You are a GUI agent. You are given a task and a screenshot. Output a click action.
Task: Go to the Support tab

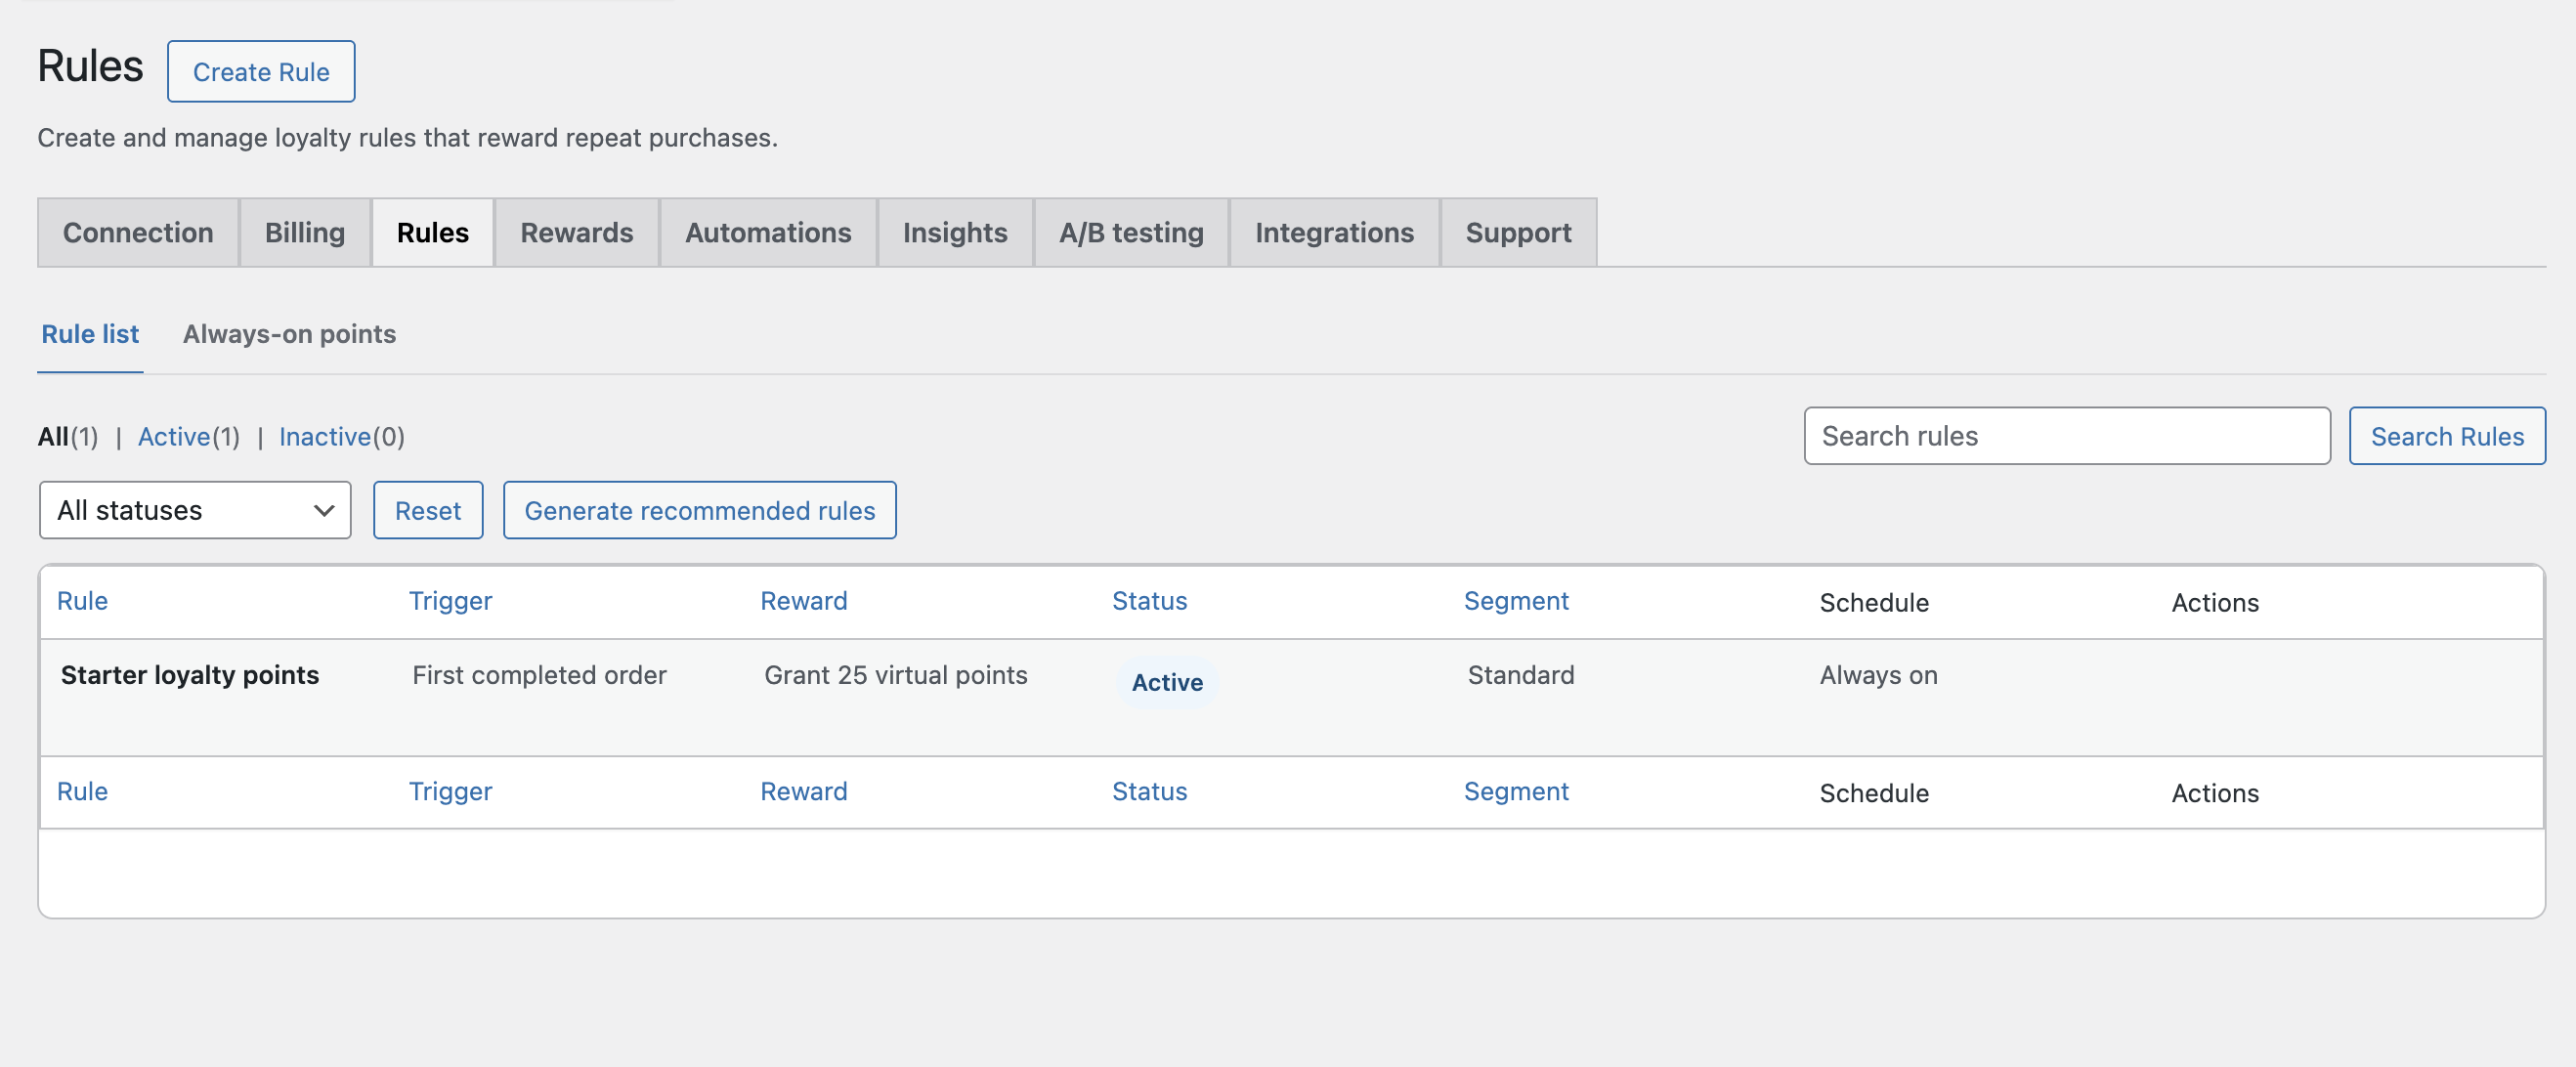(1518, 232)
